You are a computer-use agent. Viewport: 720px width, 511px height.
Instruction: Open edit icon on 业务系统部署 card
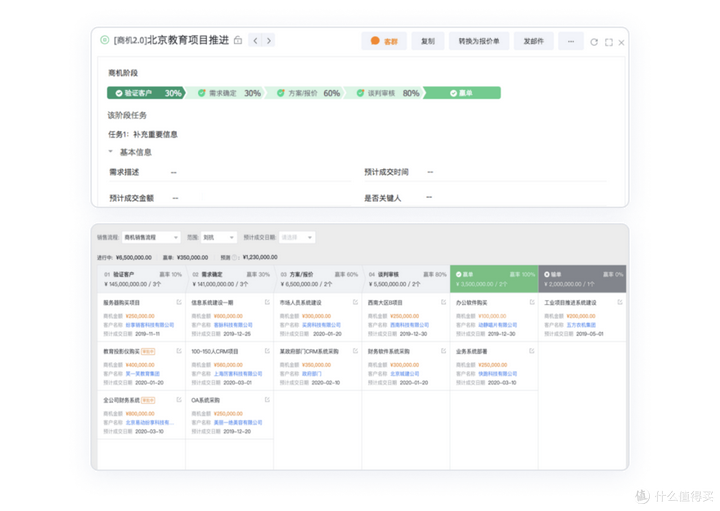(532, 351)
